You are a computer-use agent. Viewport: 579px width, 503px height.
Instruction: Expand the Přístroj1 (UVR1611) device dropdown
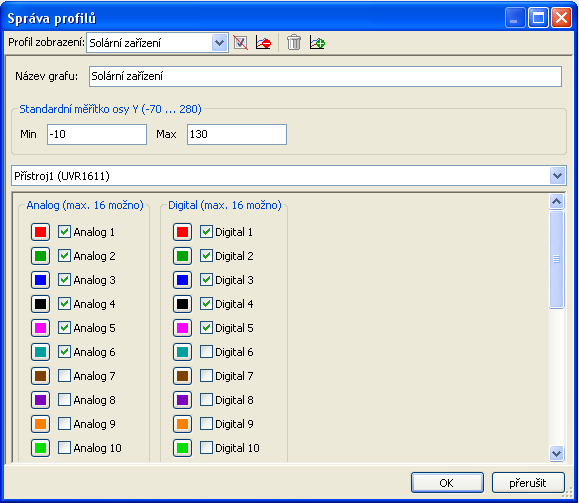coord(289,176)
